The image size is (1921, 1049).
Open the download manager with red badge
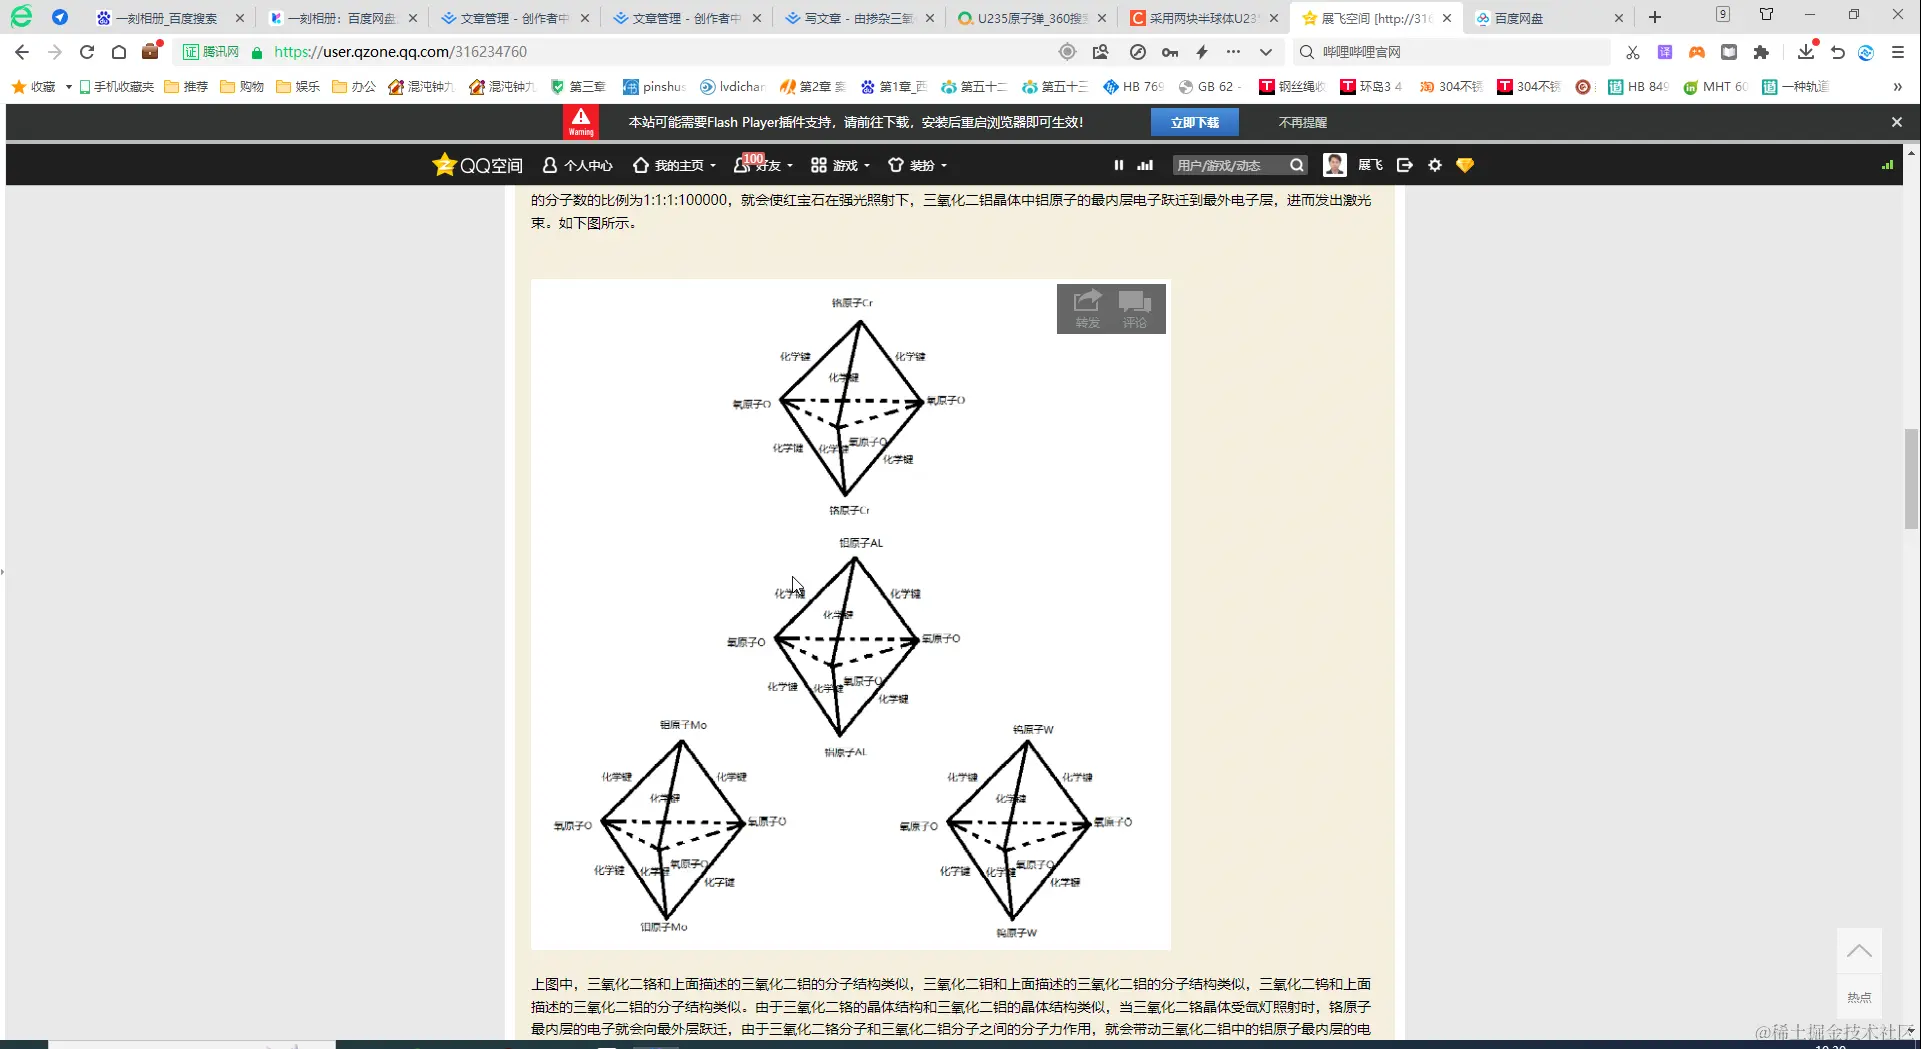(x=1806, y=54)
